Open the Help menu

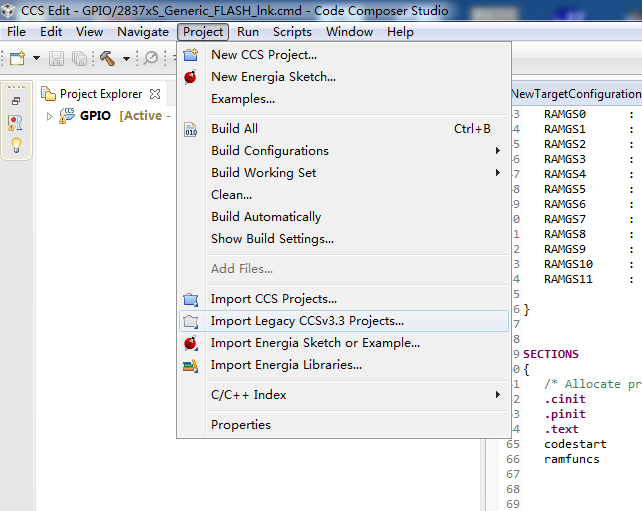click(x=400, y=32)
